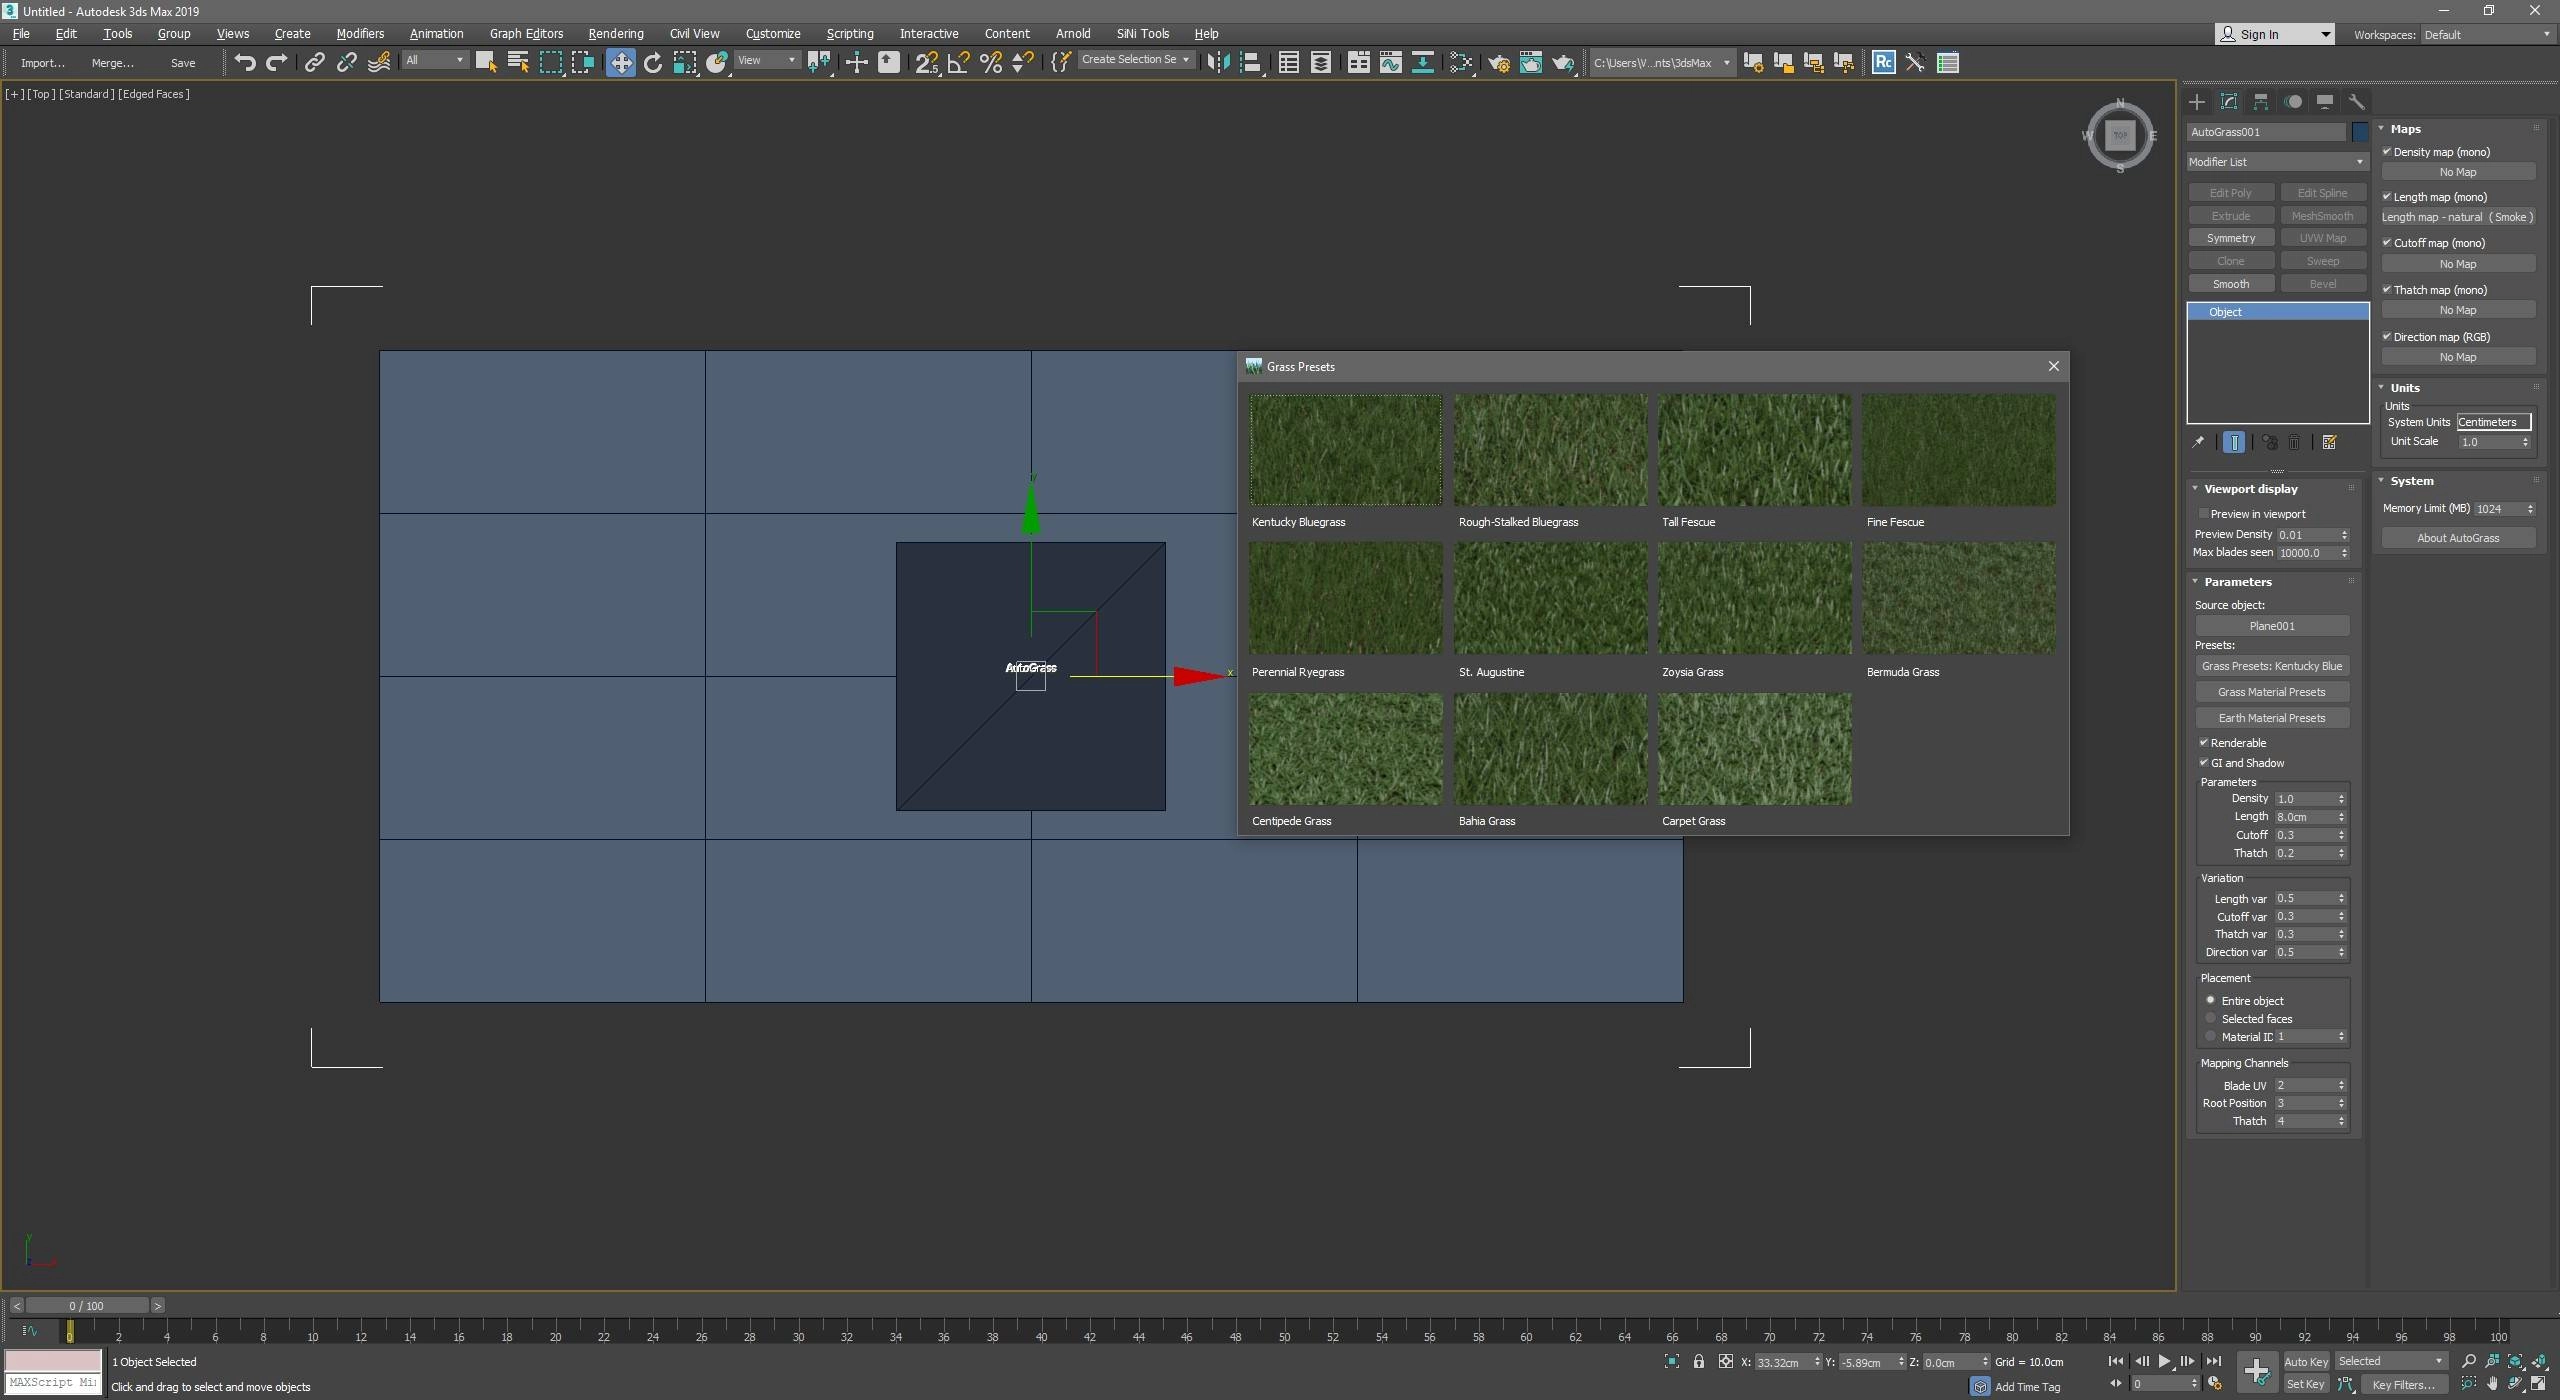This screenshot has height=1400, width=2560.
Task: Select the Select and Link tool
Action: [314, 62]
